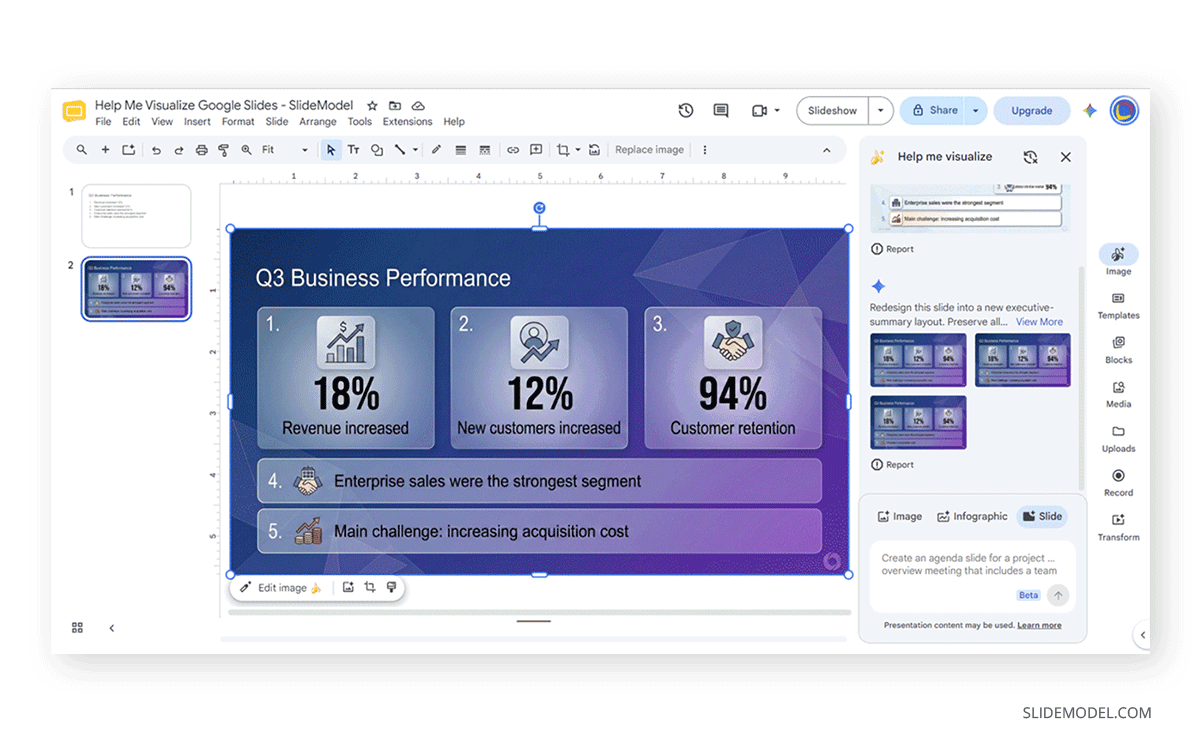Collapse the right side panel chevron
Screen dimensions: 1200x743
coord(1143,635)
